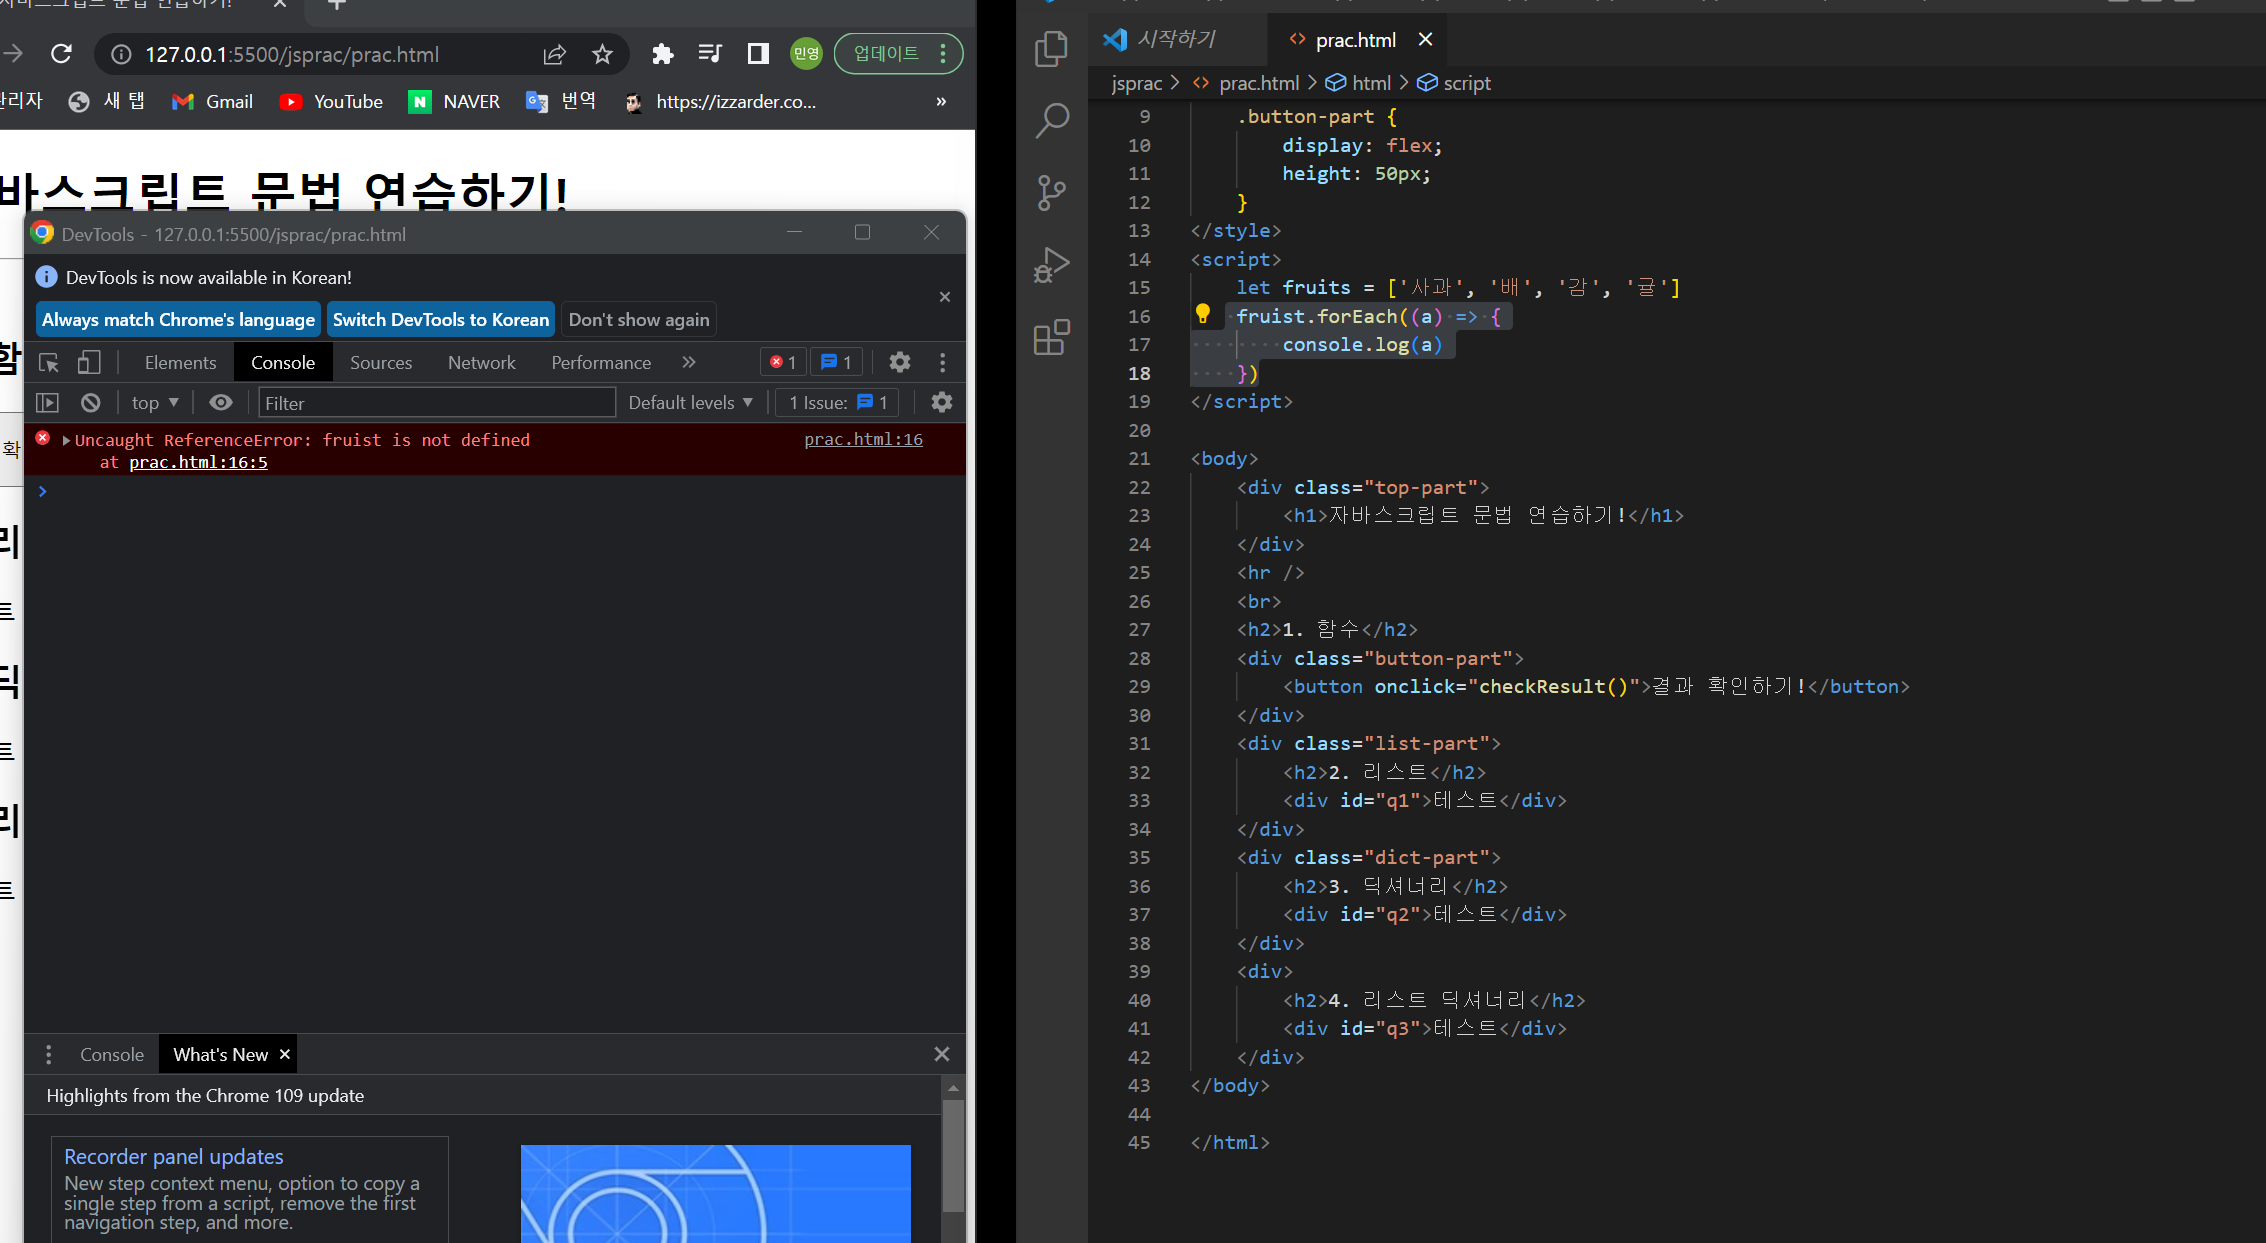
Task: Click the 1 Issue link in console toolbar
Action: pyautogui.click(x=838, y=403)
